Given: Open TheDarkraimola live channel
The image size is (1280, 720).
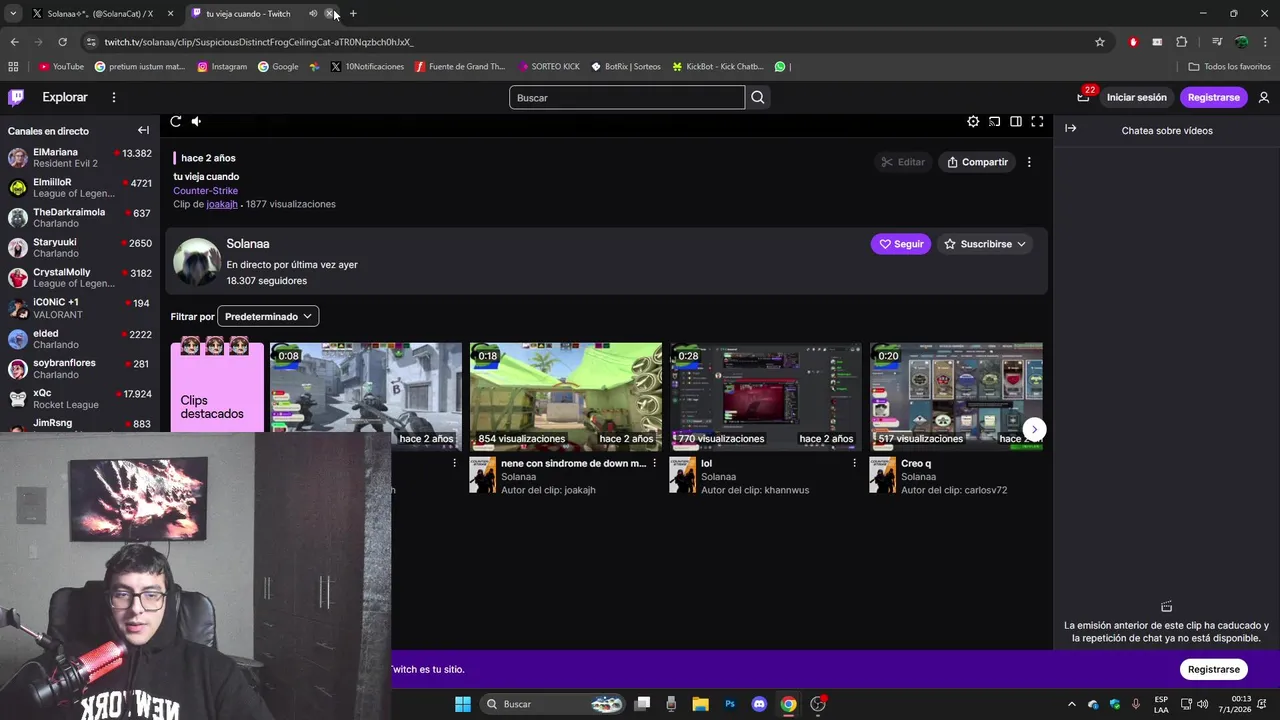Looking at the screenshot, I should click(80, 218).
